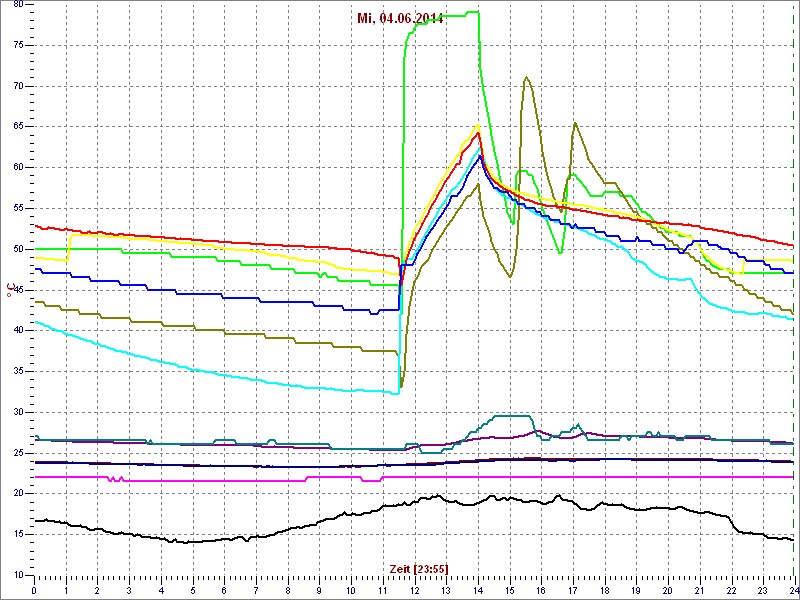The height and width of the screenshot is (600, 800).
Task: Pick the olive curve's peak near 71
Action: [526, 78]
